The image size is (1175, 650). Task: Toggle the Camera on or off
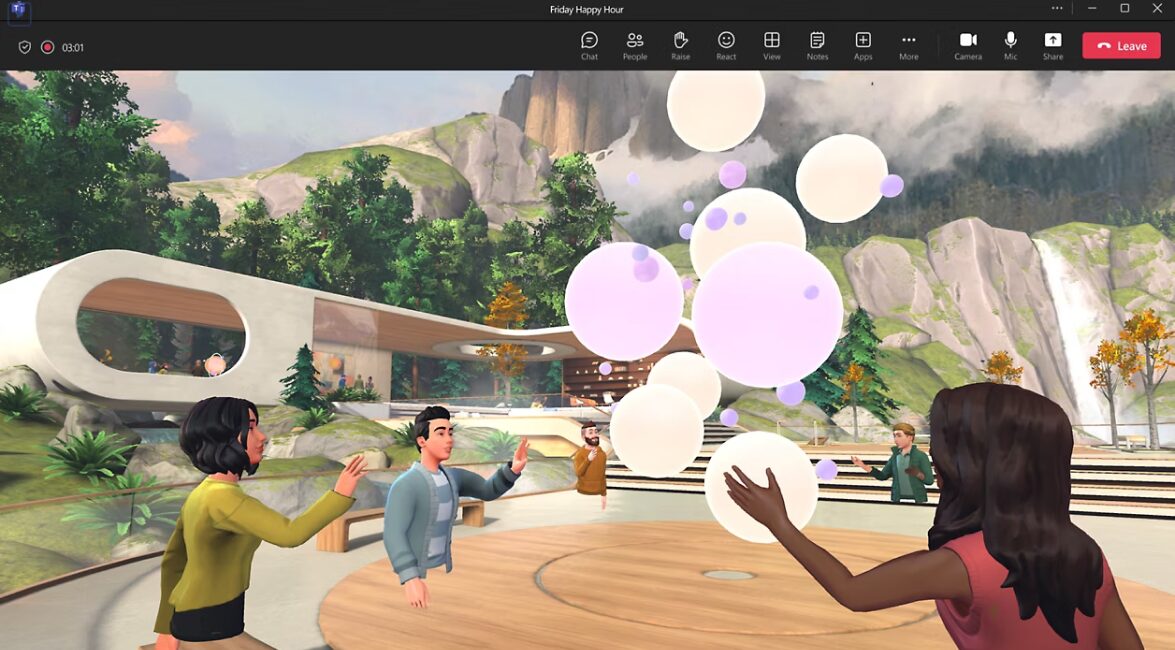click(968, 46)
